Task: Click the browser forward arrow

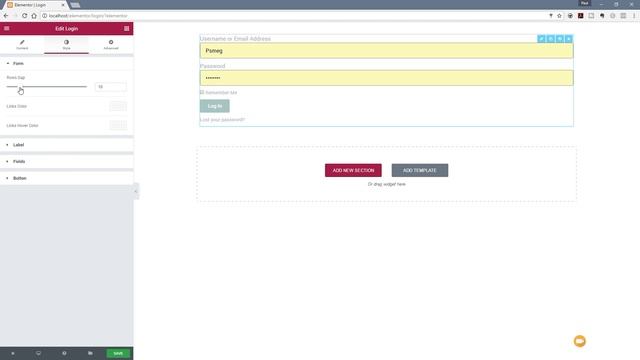Action: click(15, 16)
